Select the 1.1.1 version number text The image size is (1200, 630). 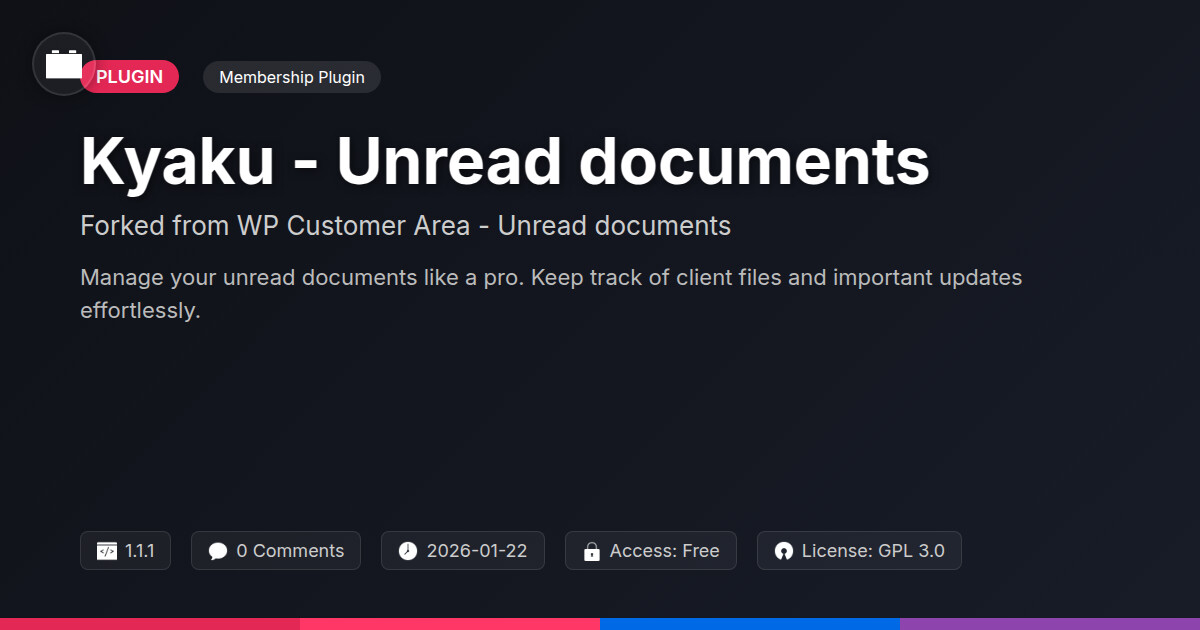(140, 551)
